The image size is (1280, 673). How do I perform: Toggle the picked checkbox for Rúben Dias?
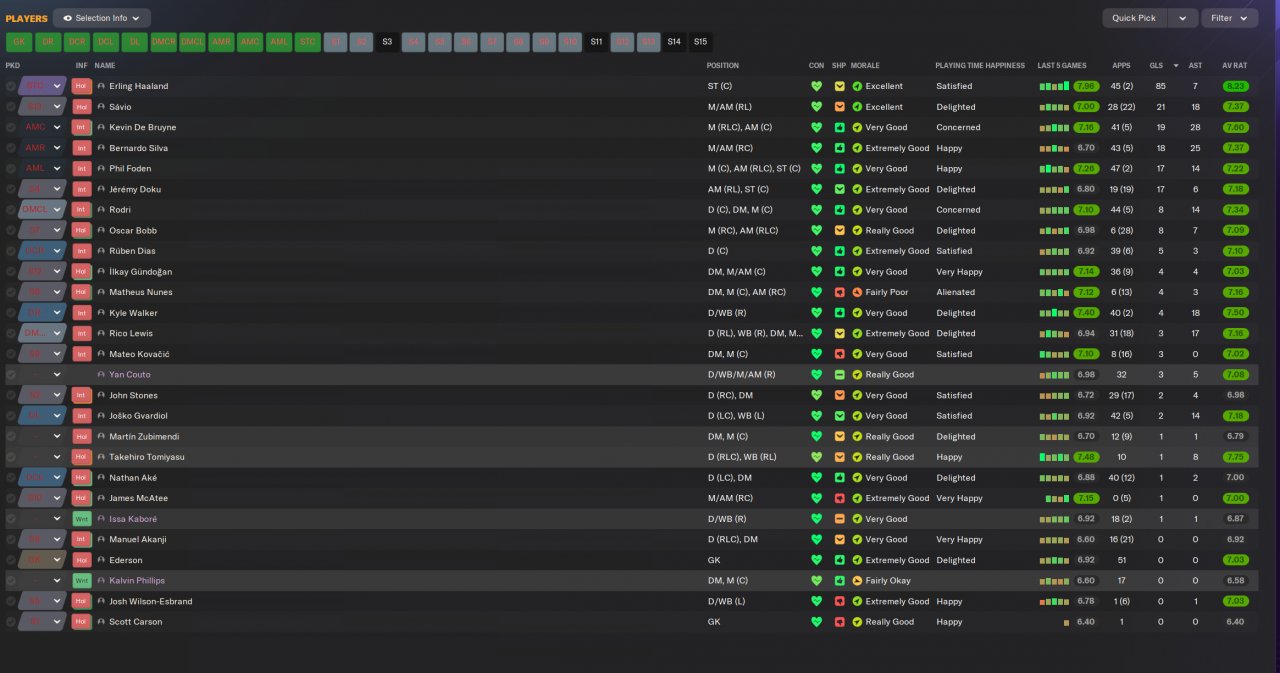(11, 251)
